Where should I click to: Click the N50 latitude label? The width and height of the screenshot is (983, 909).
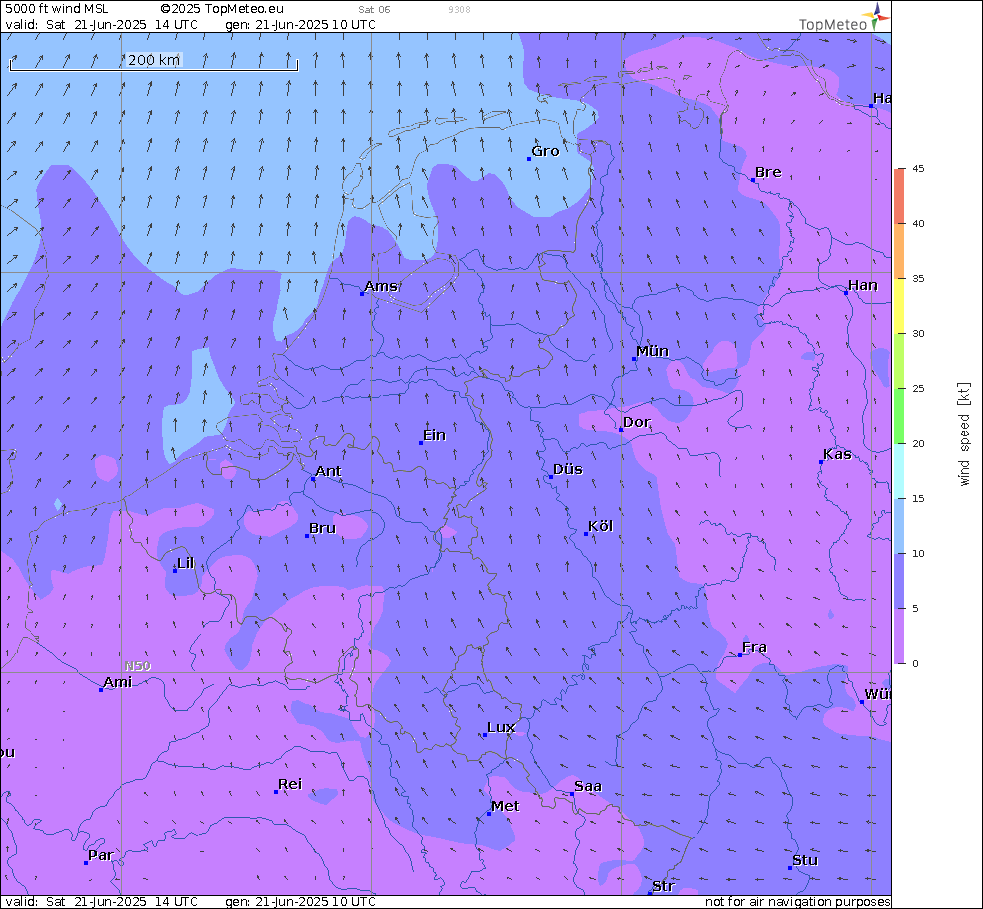click(137, 666)
